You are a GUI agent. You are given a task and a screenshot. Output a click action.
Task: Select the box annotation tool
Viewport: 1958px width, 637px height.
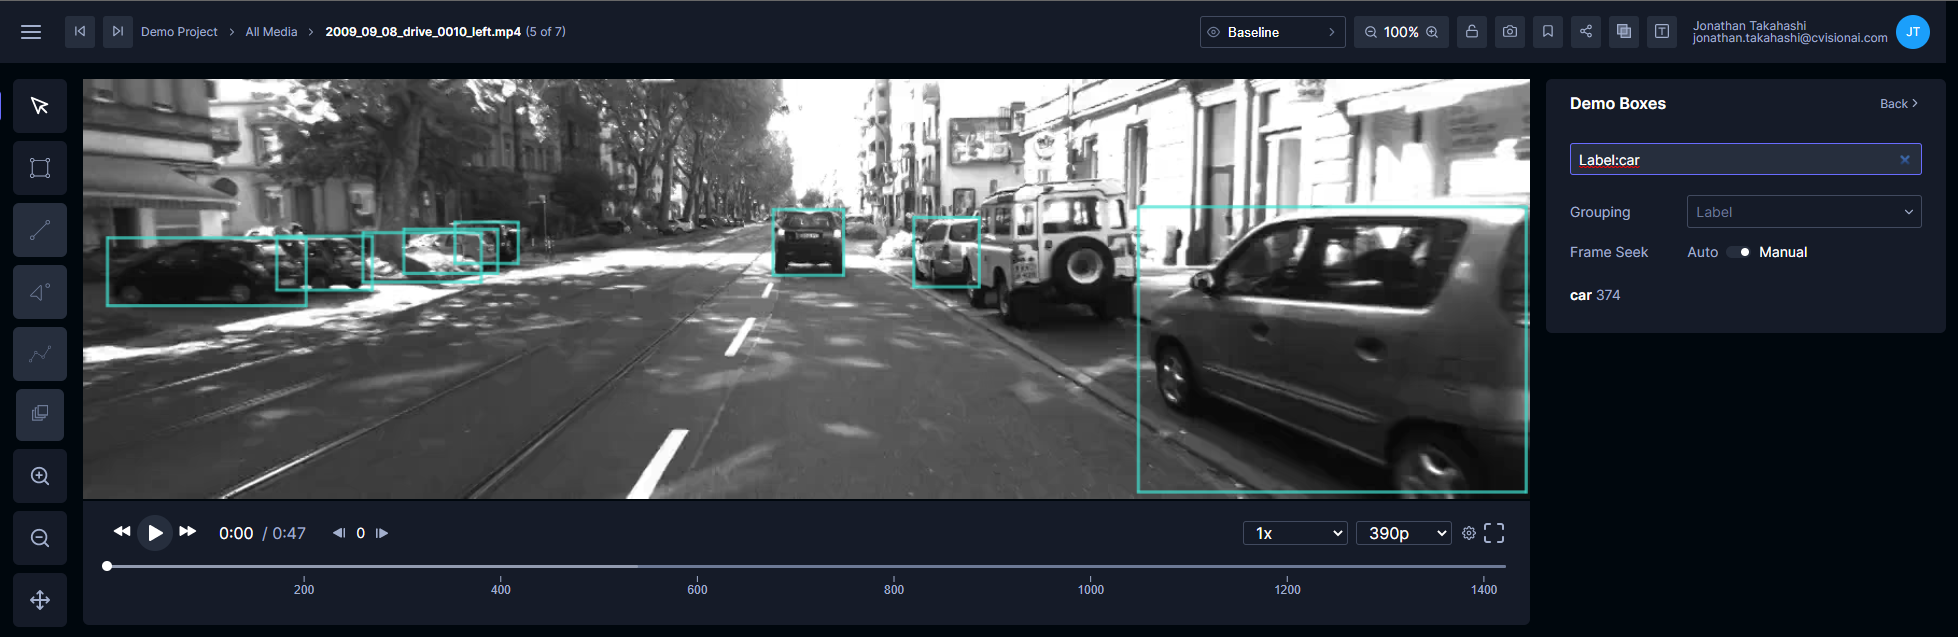coord(40,168)
